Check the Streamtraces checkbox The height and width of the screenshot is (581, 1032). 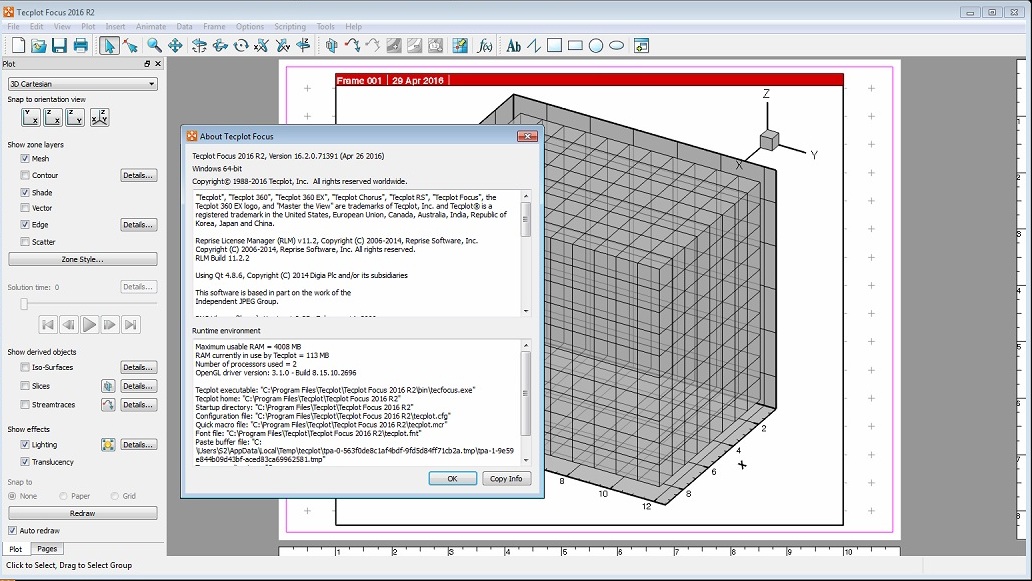tap(25, 405)
